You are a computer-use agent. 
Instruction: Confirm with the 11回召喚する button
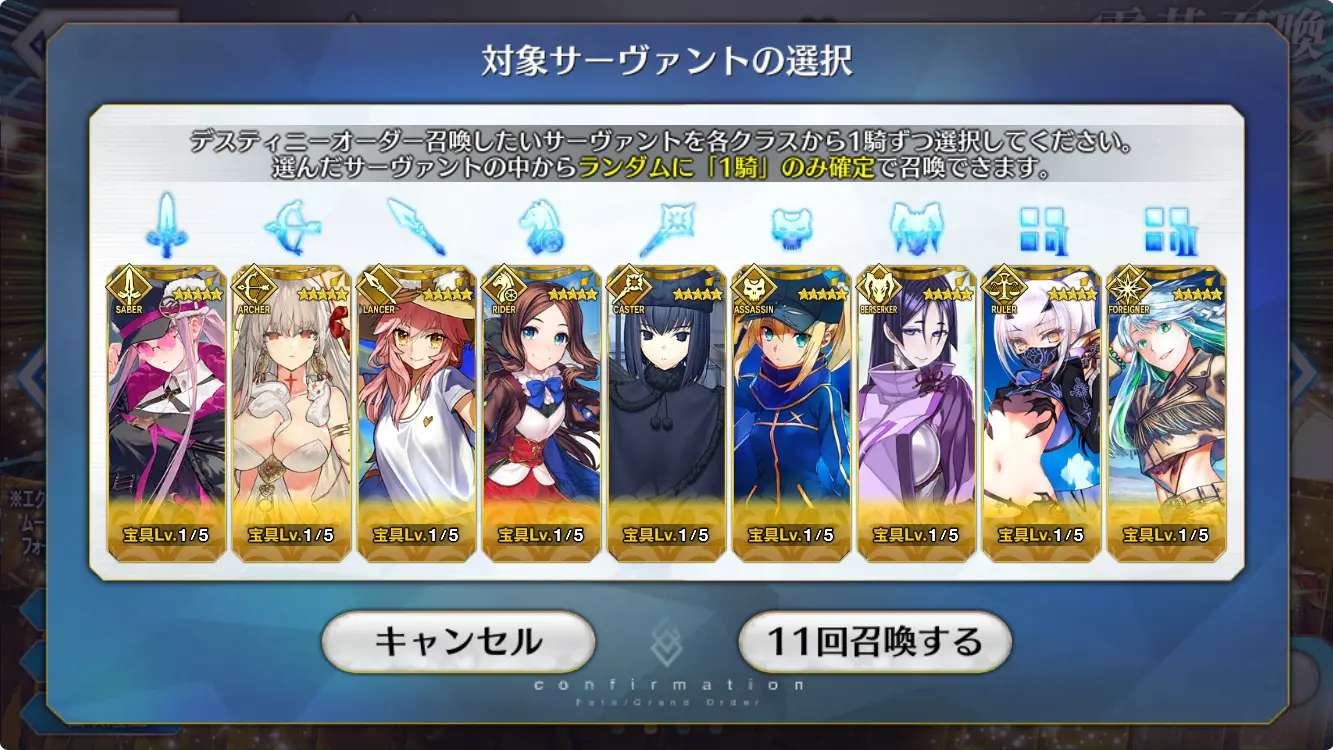(x=875, y=641)
